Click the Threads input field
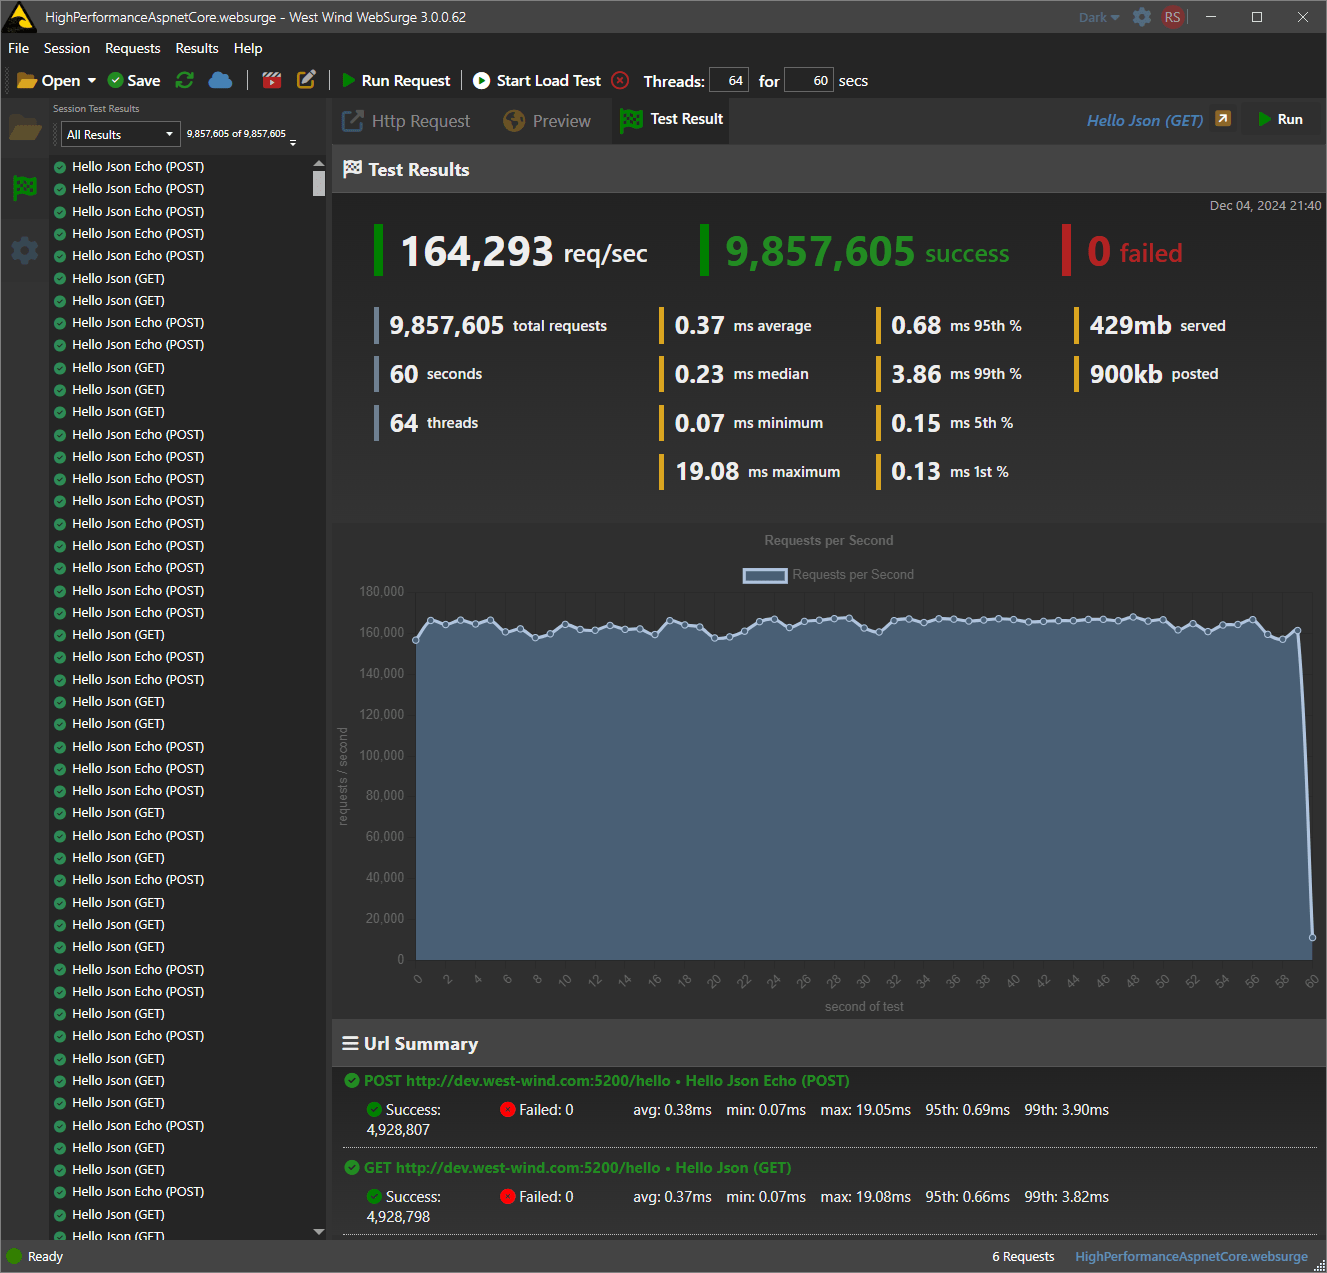1327x1273 pixels. pos(729,80)
